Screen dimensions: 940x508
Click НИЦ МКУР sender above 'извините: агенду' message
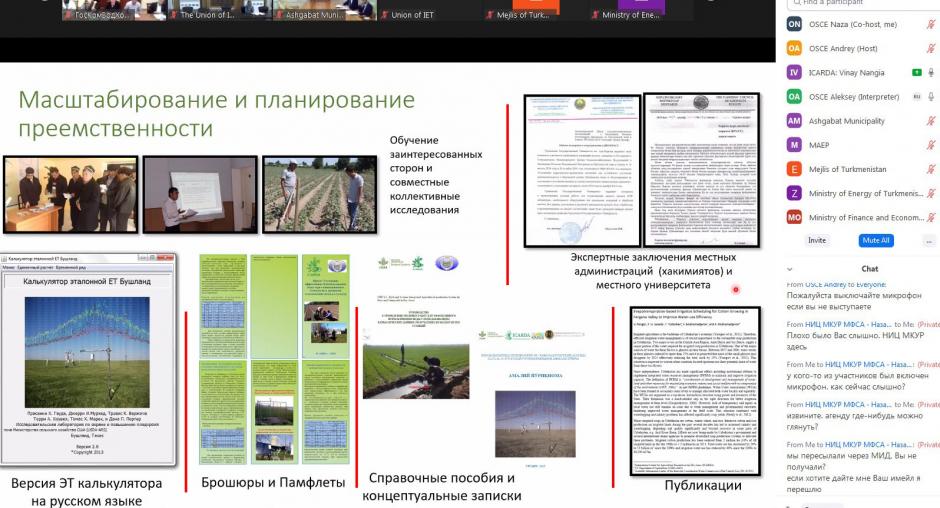(x=848, y=404)
